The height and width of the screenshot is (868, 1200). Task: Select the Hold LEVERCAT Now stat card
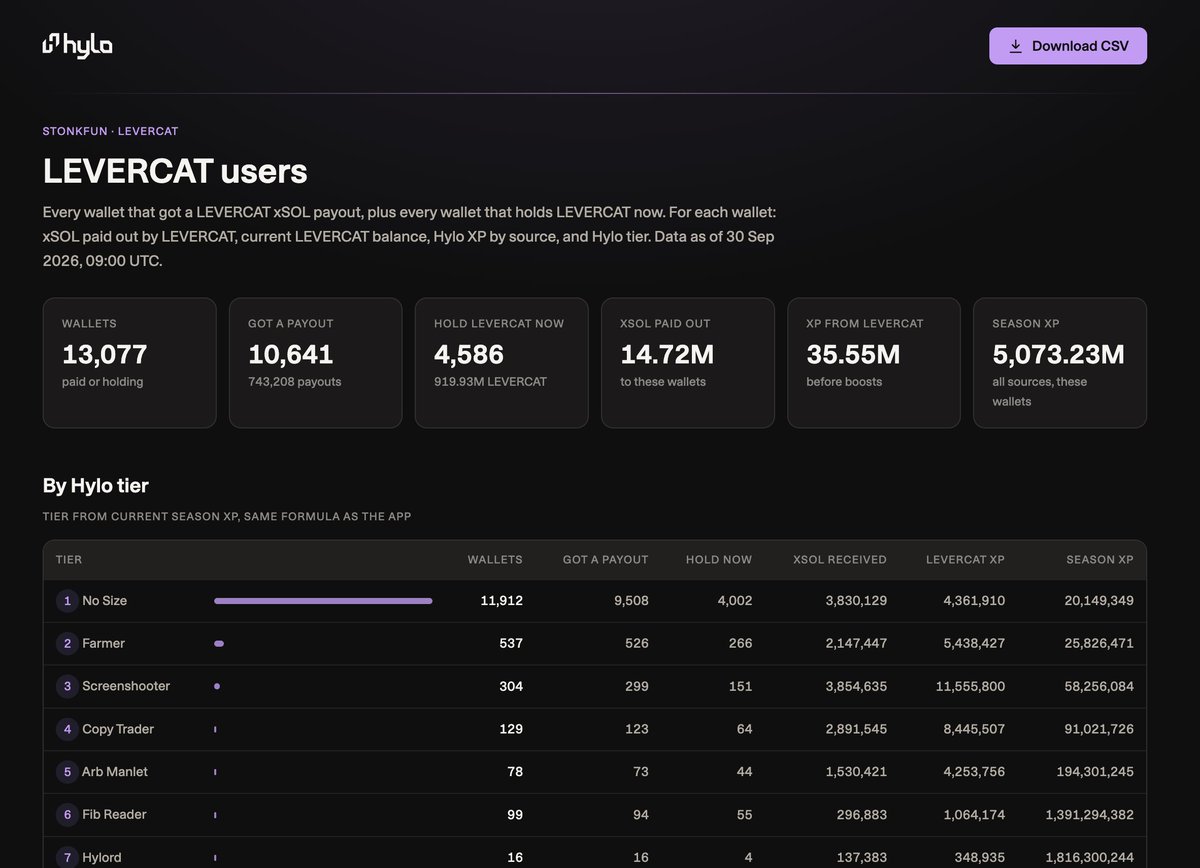[x=501, y=363]
